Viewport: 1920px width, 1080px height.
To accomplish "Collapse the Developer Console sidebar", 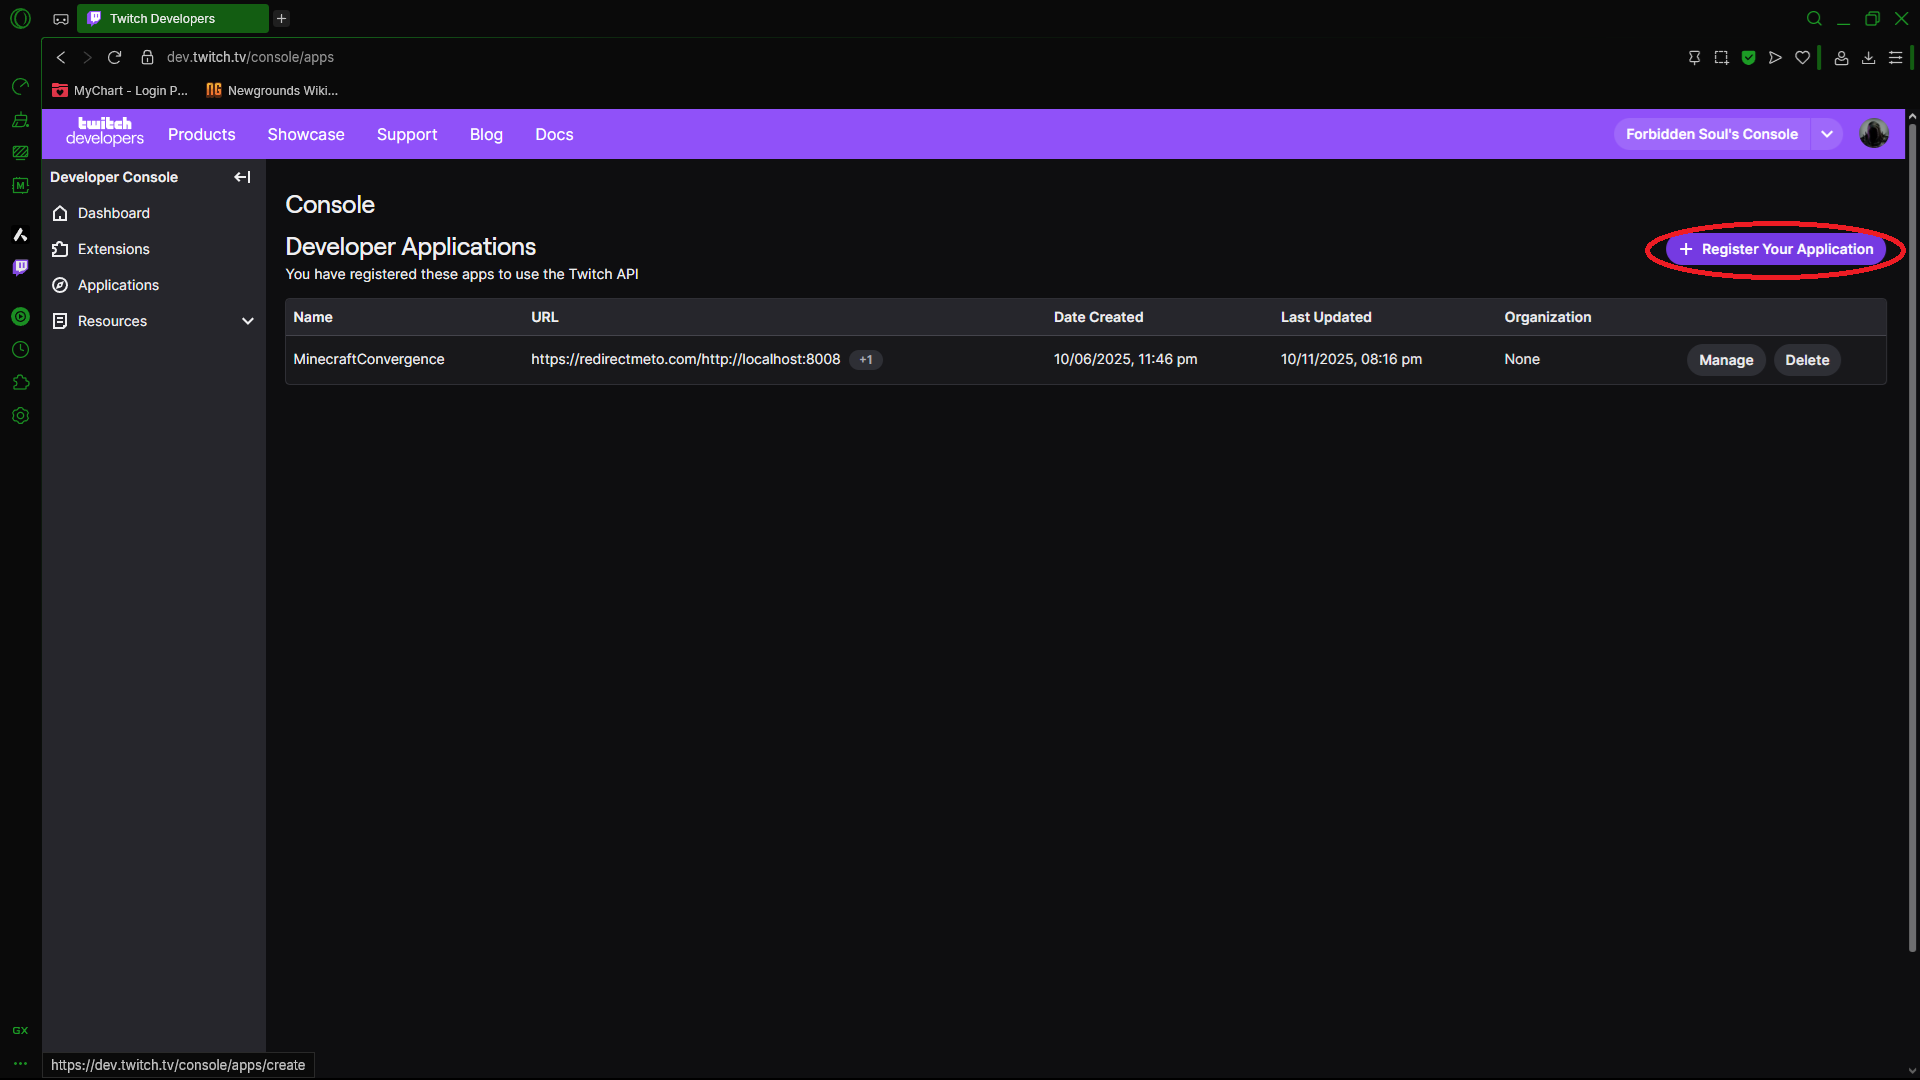I will coord(242,177).
